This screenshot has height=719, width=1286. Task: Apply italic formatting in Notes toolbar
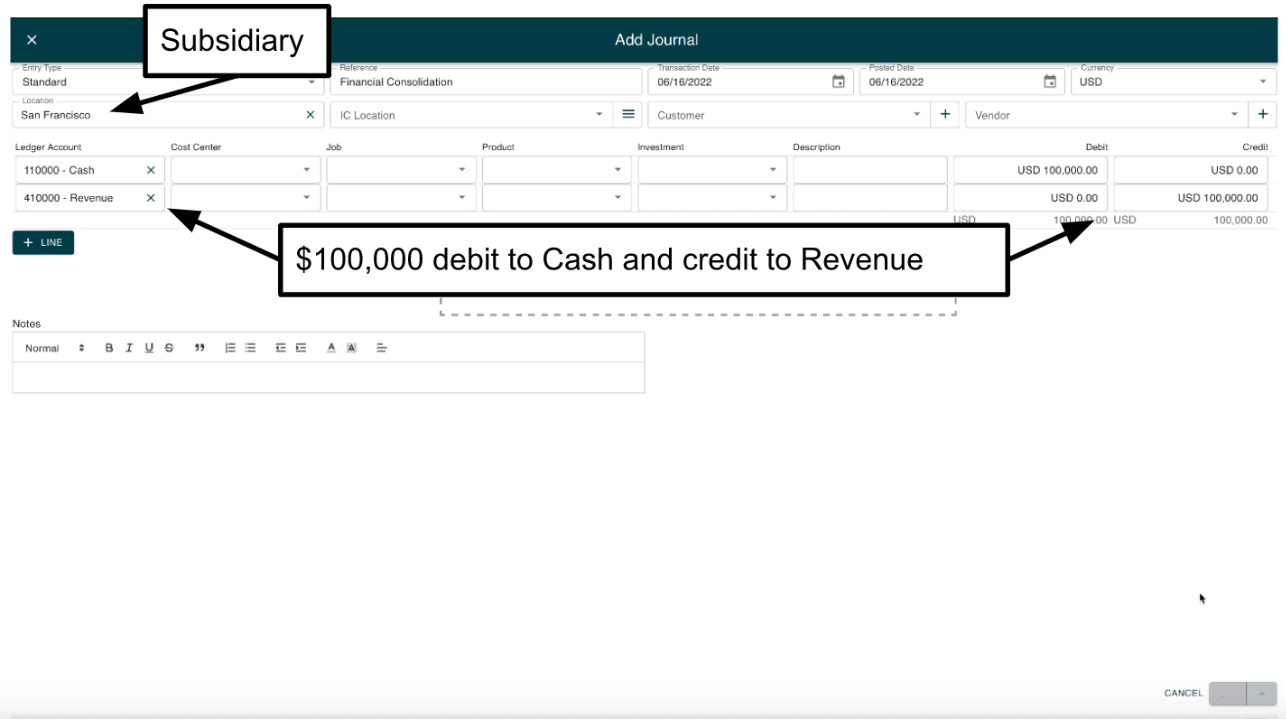tap(128, 347)
